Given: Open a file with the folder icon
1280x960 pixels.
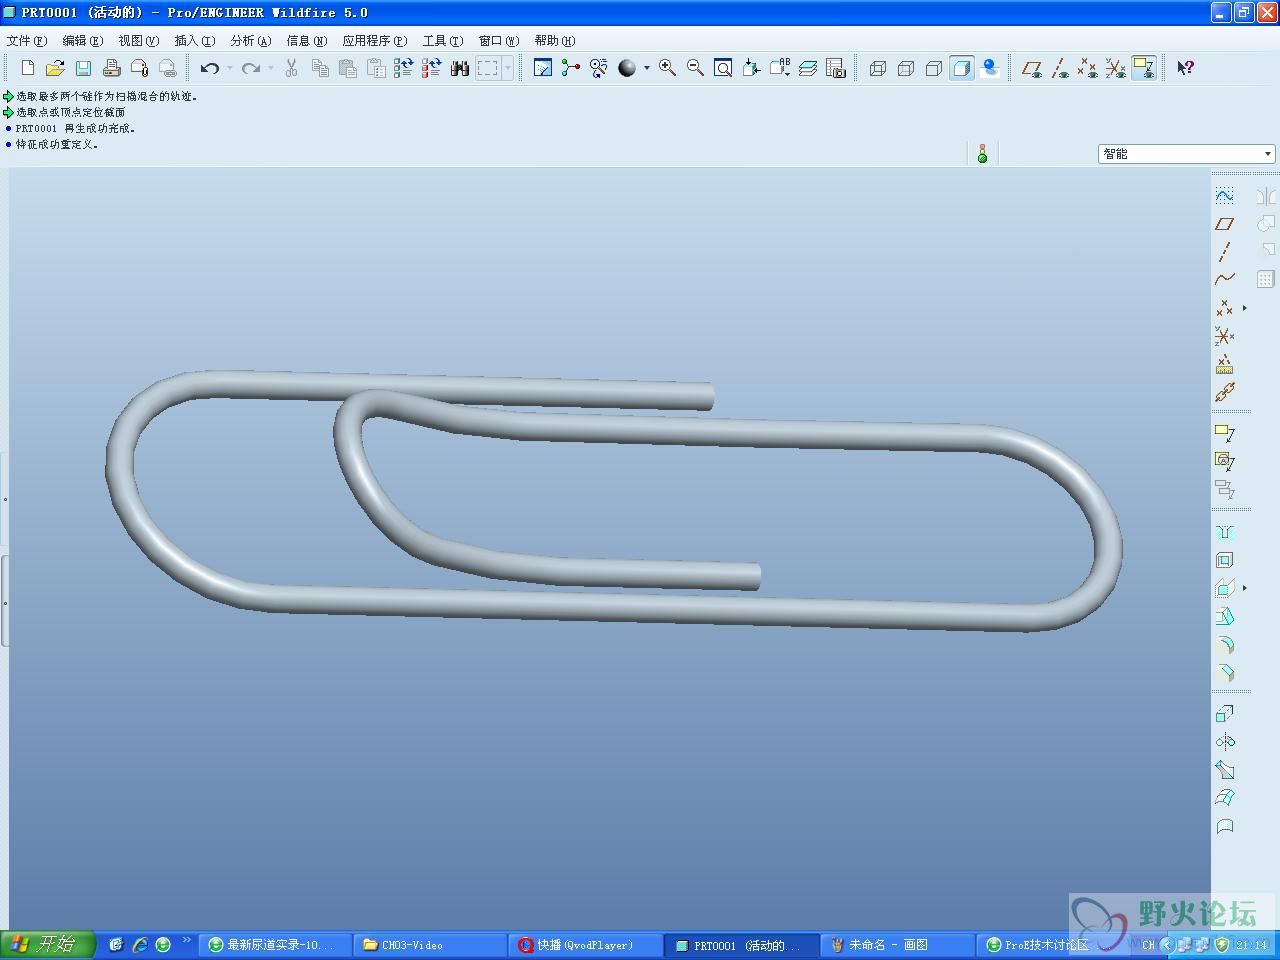Looking at the screenshot, I should pos(56,68).
